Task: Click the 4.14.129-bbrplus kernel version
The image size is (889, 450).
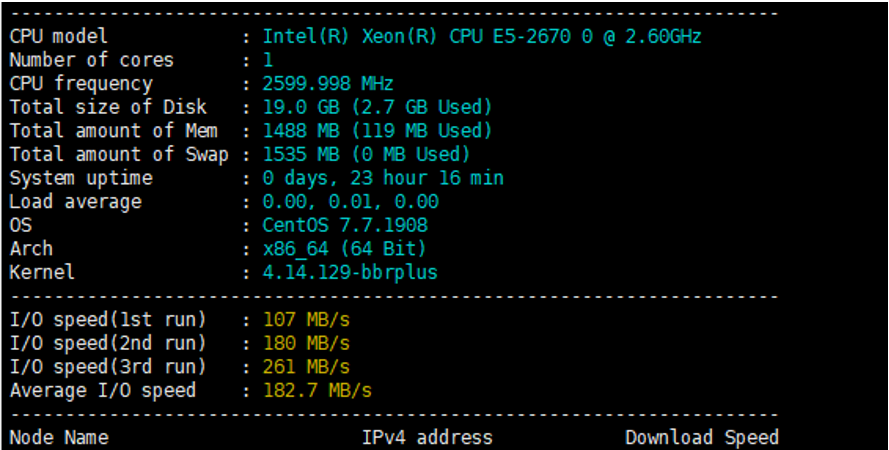Action: pyautogui.click(x=350, y=273)
